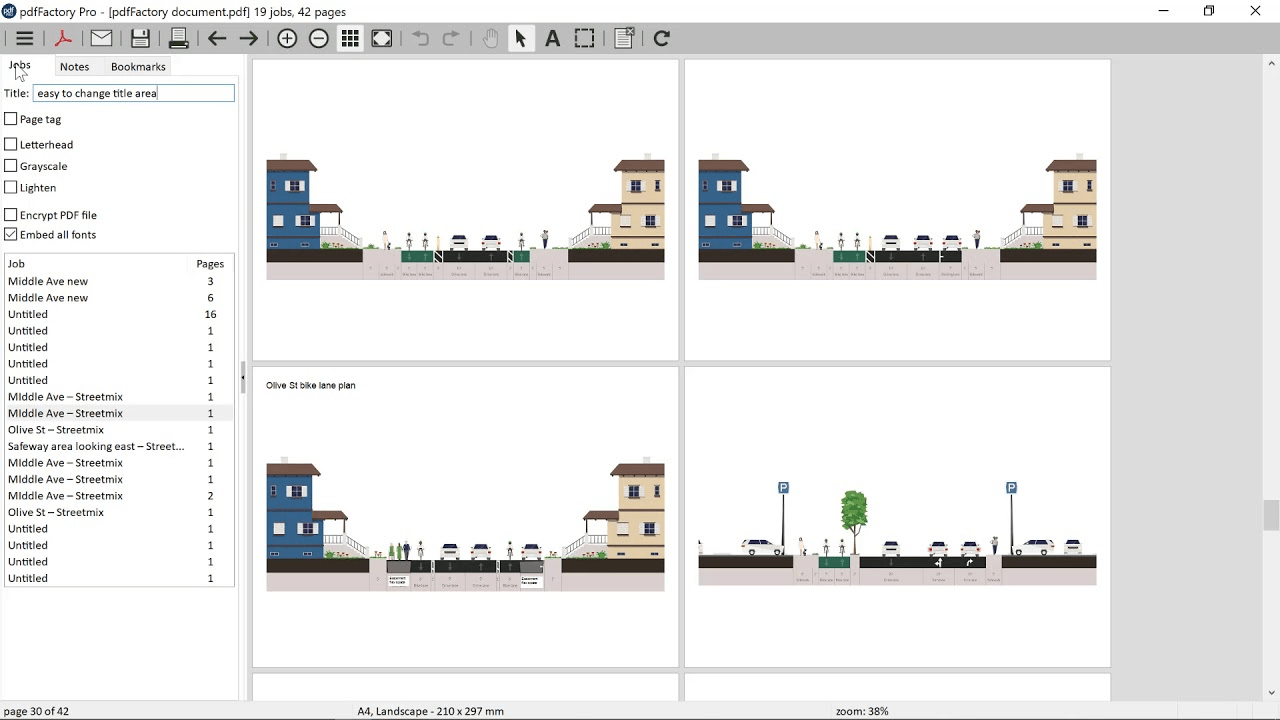The image size is (1280, 720).
Task: Click the Adobe PDF view icon
Action: [63, 38]
